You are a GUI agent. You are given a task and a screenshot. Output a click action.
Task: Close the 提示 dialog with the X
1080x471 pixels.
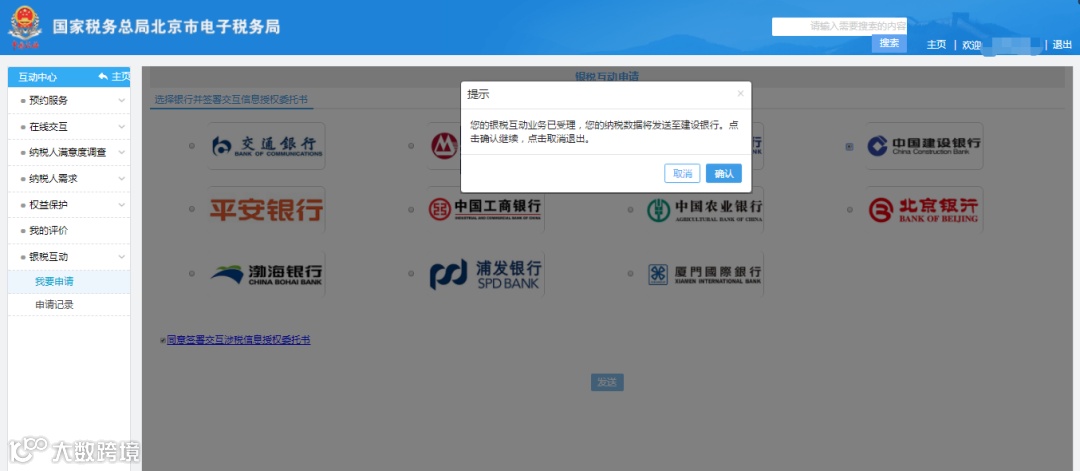(740, 94)
